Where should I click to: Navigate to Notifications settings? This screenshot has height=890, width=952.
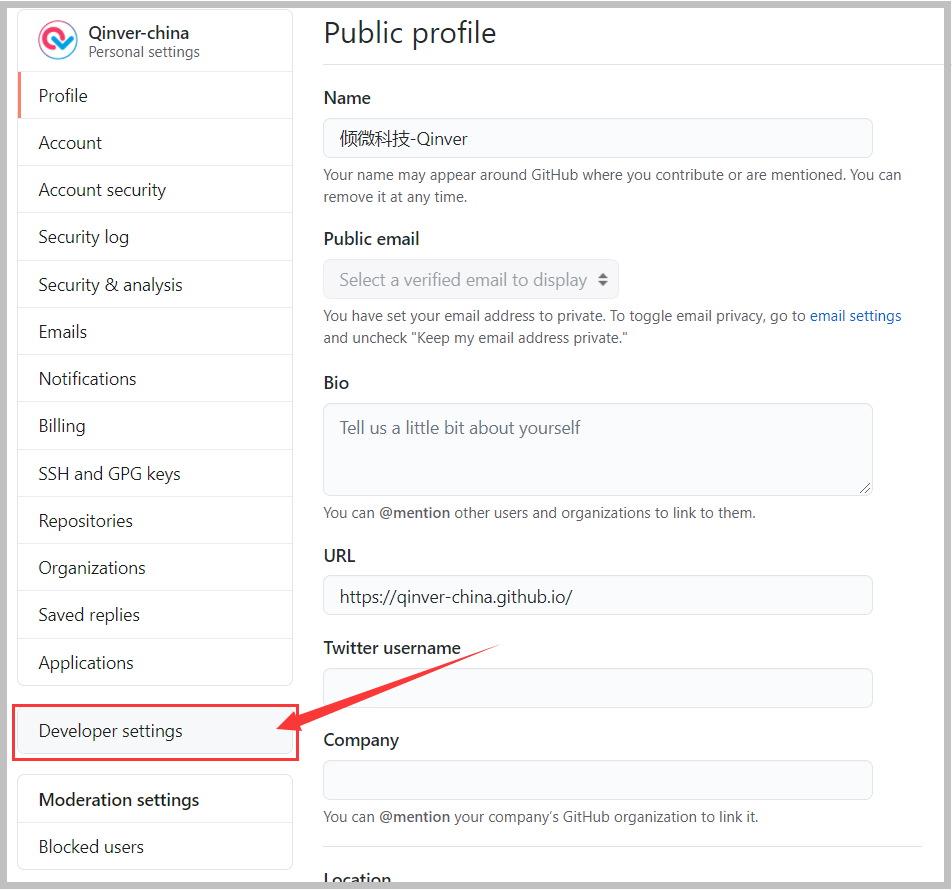pyautogui.click(x=87, y=379)
